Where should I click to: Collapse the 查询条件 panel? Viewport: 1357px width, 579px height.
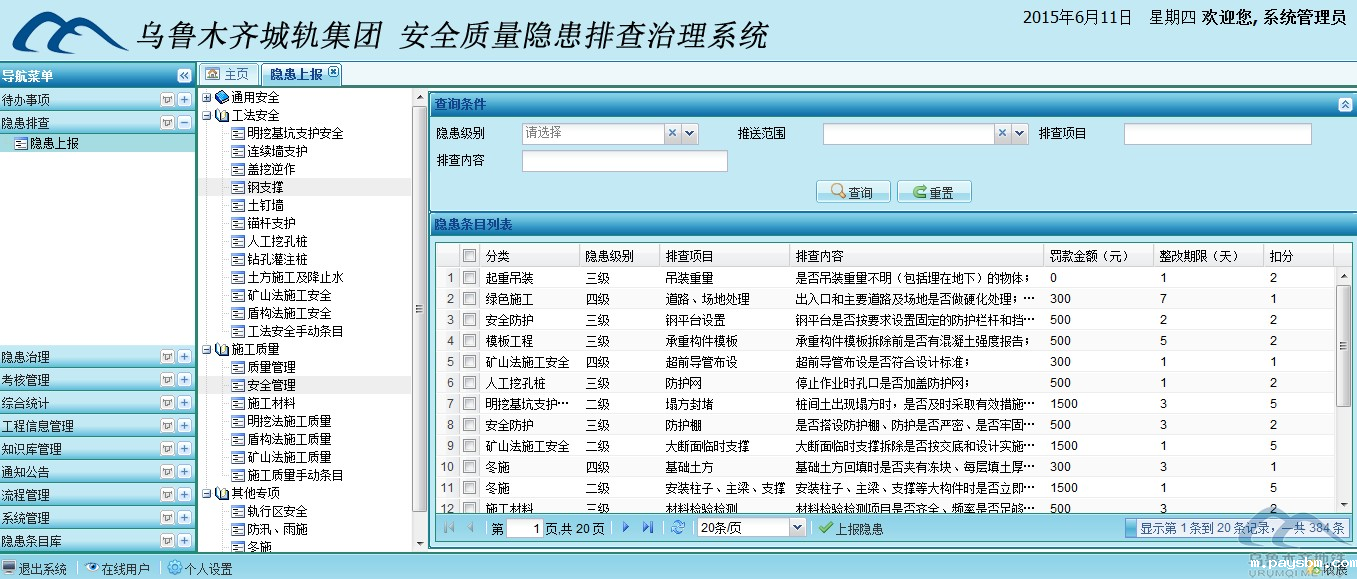(x=1344, y=104)
